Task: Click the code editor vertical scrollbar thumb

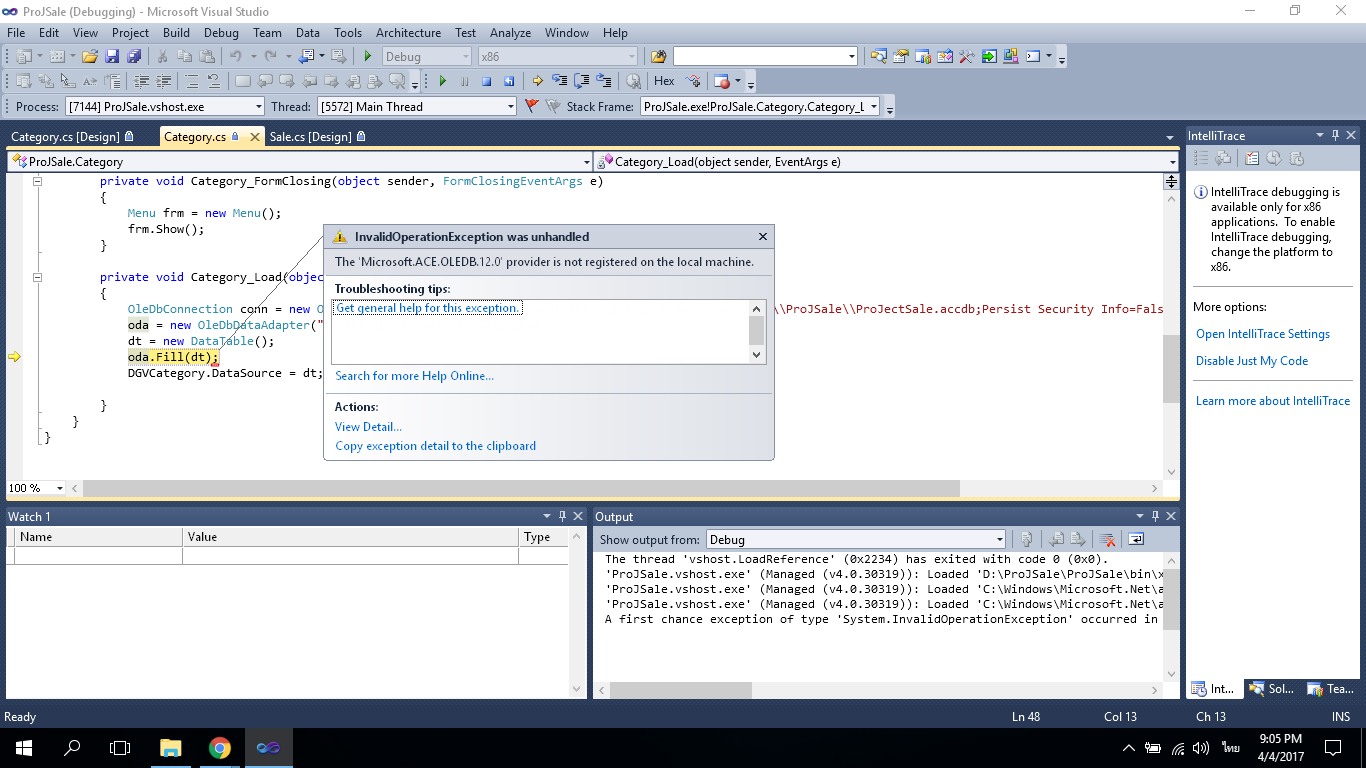Action: point(1170,369)
